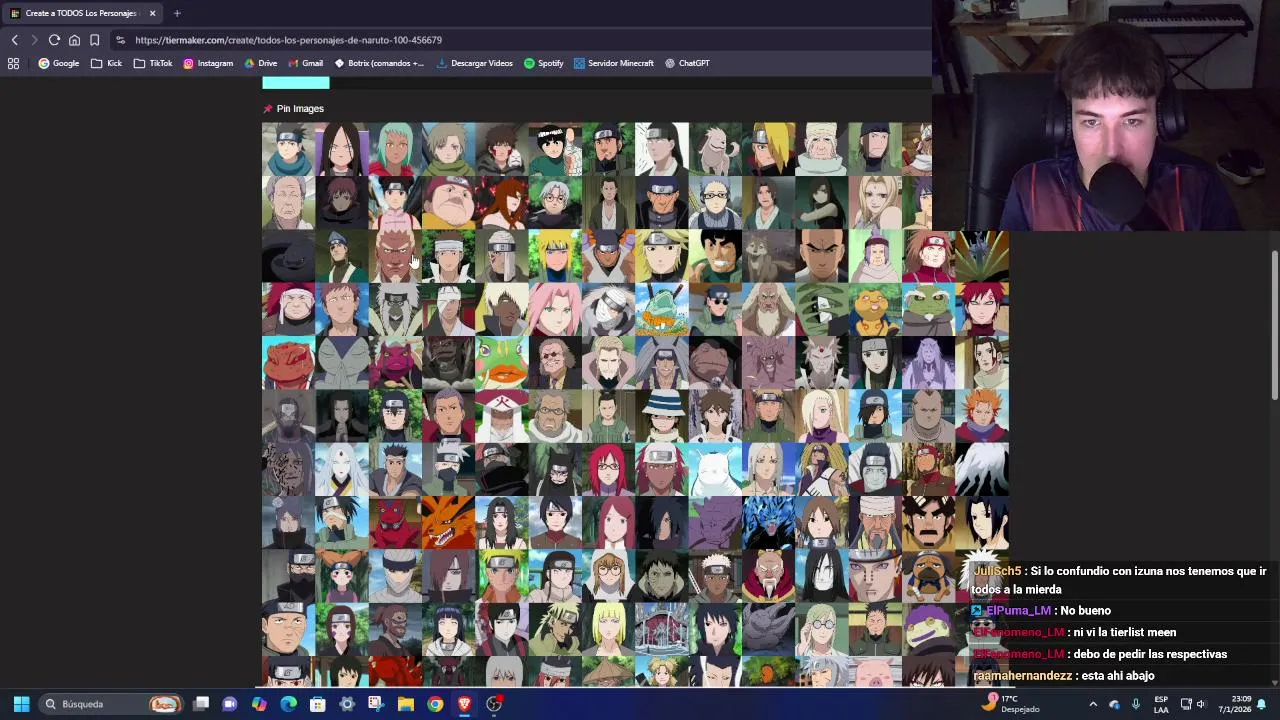
Task: Launch Snipping Tool from taskbar
Action: pyautogui.click(x=376, y=704)
